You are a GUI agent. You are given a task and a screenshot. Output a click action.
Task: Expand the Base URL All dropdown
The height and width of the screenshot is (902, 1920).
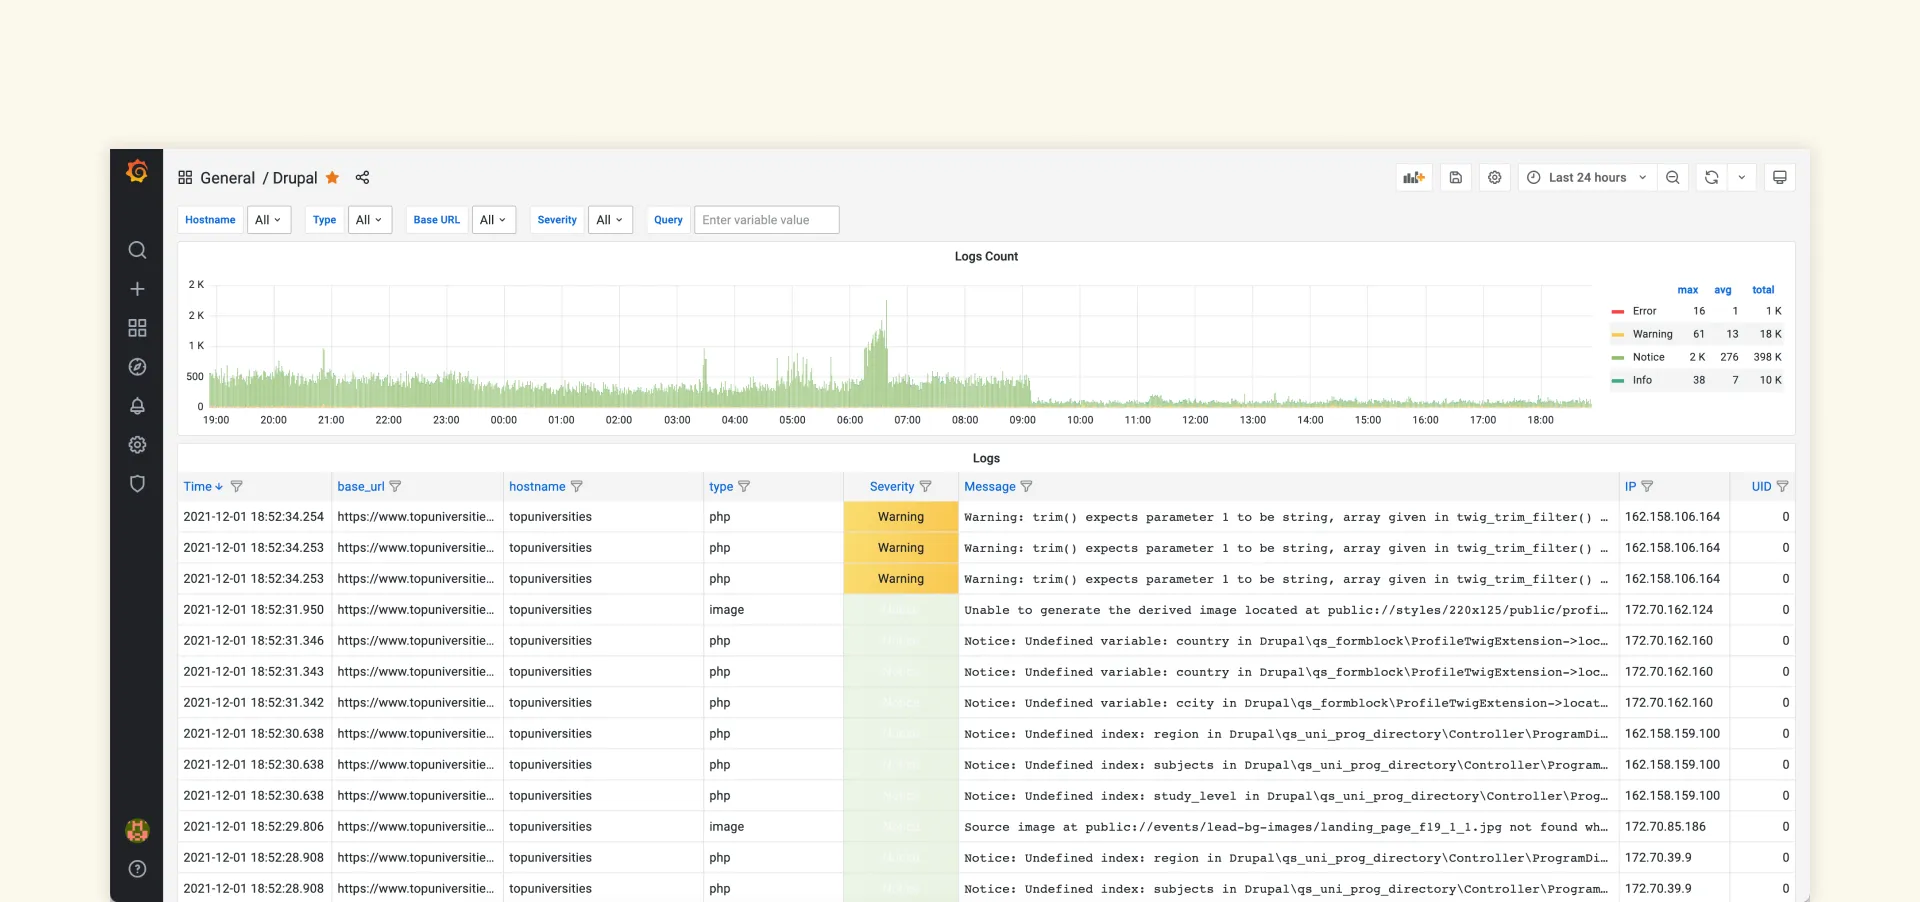click(x=494, y=220)
